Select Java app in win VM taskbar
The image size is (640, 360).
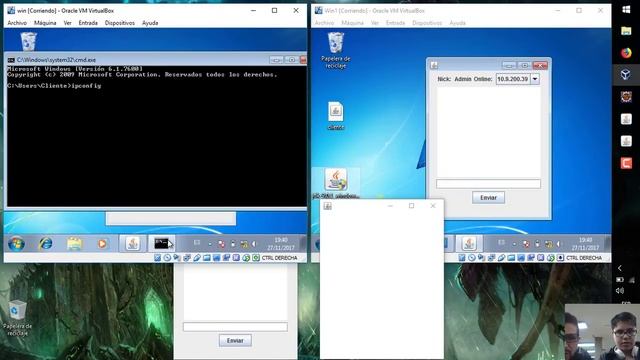tap(132, 244)
